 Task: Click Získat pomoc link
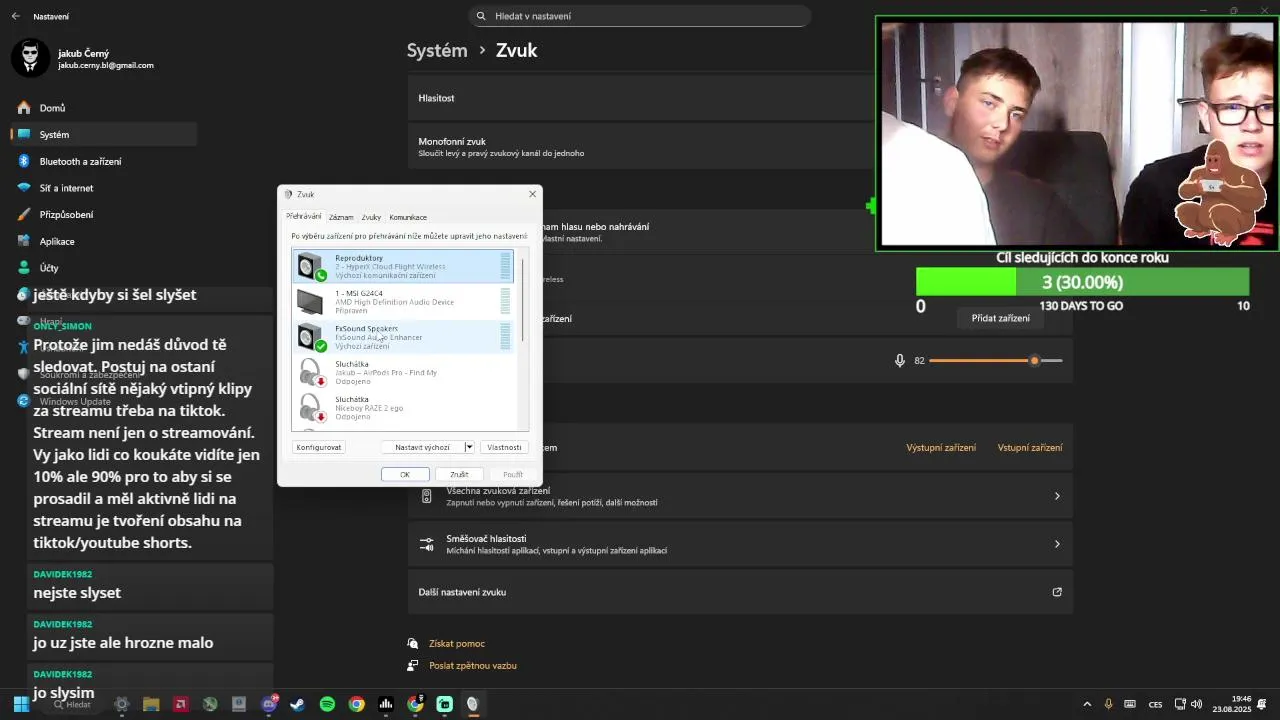pyautogui.click(x=457, y=644)
